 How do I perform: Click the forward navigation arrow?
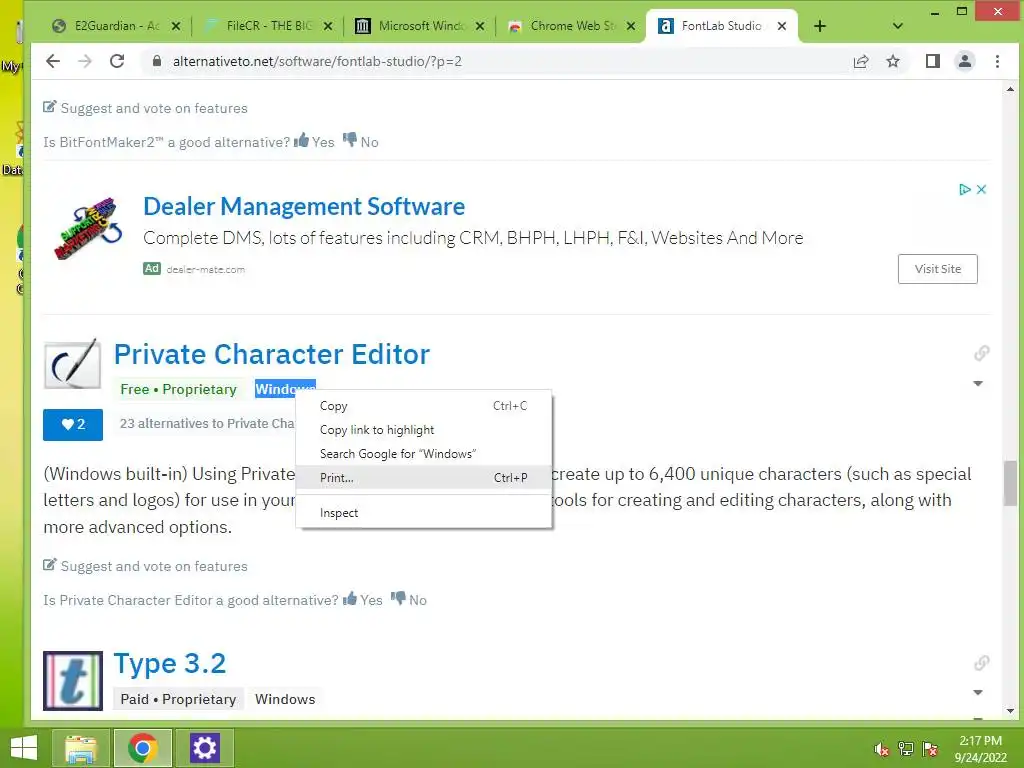[x=85, y=61]
